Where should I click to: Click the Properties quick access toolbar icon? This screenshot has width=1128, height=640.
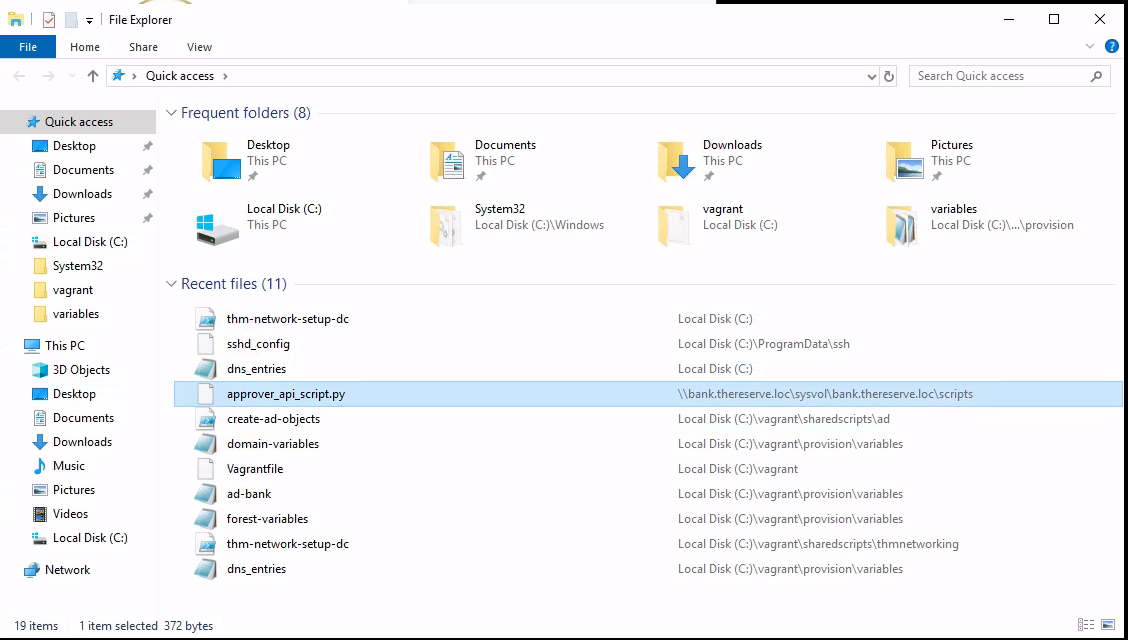coord(49,20)
